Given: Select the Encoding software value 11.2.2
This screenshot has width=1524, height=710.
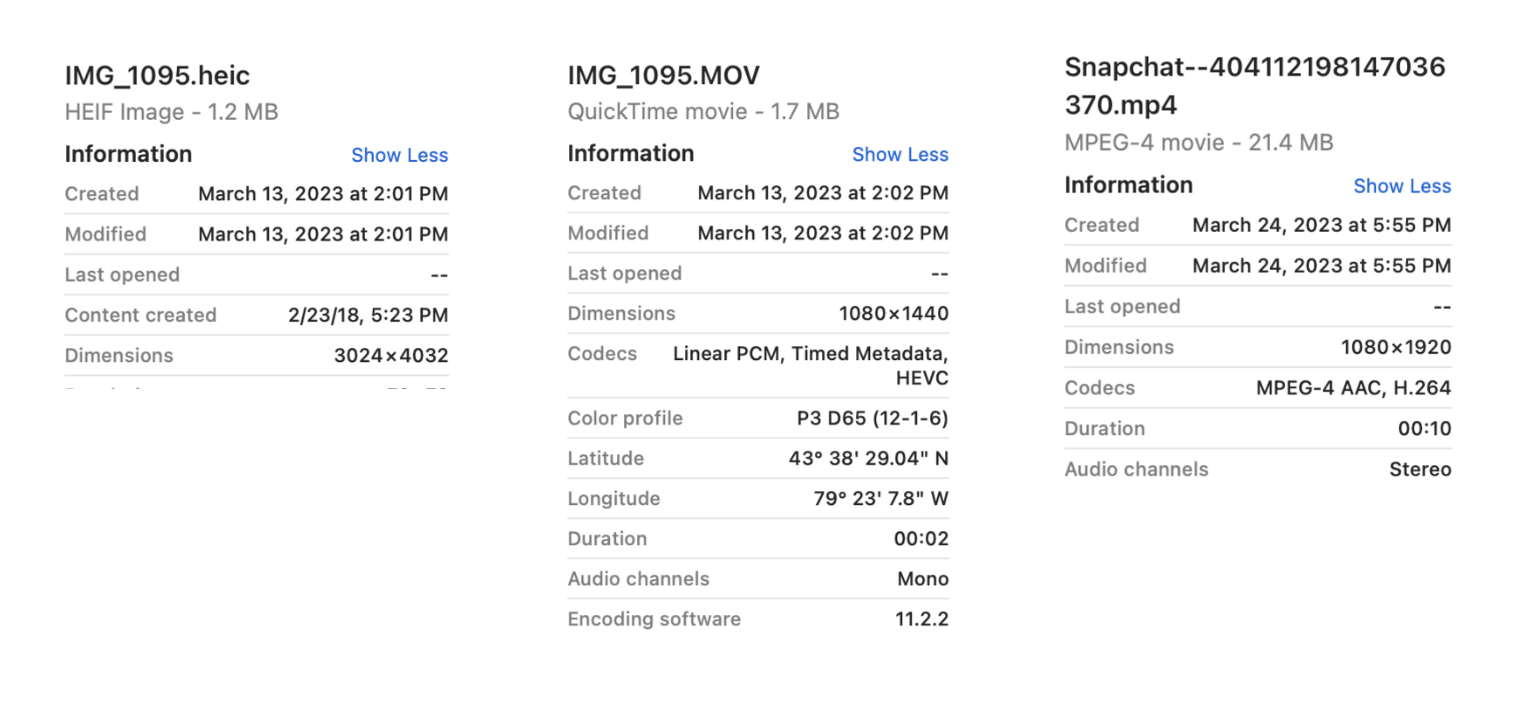Looking at the screenshot, I should pyautogui.click(x=928, y=619).
